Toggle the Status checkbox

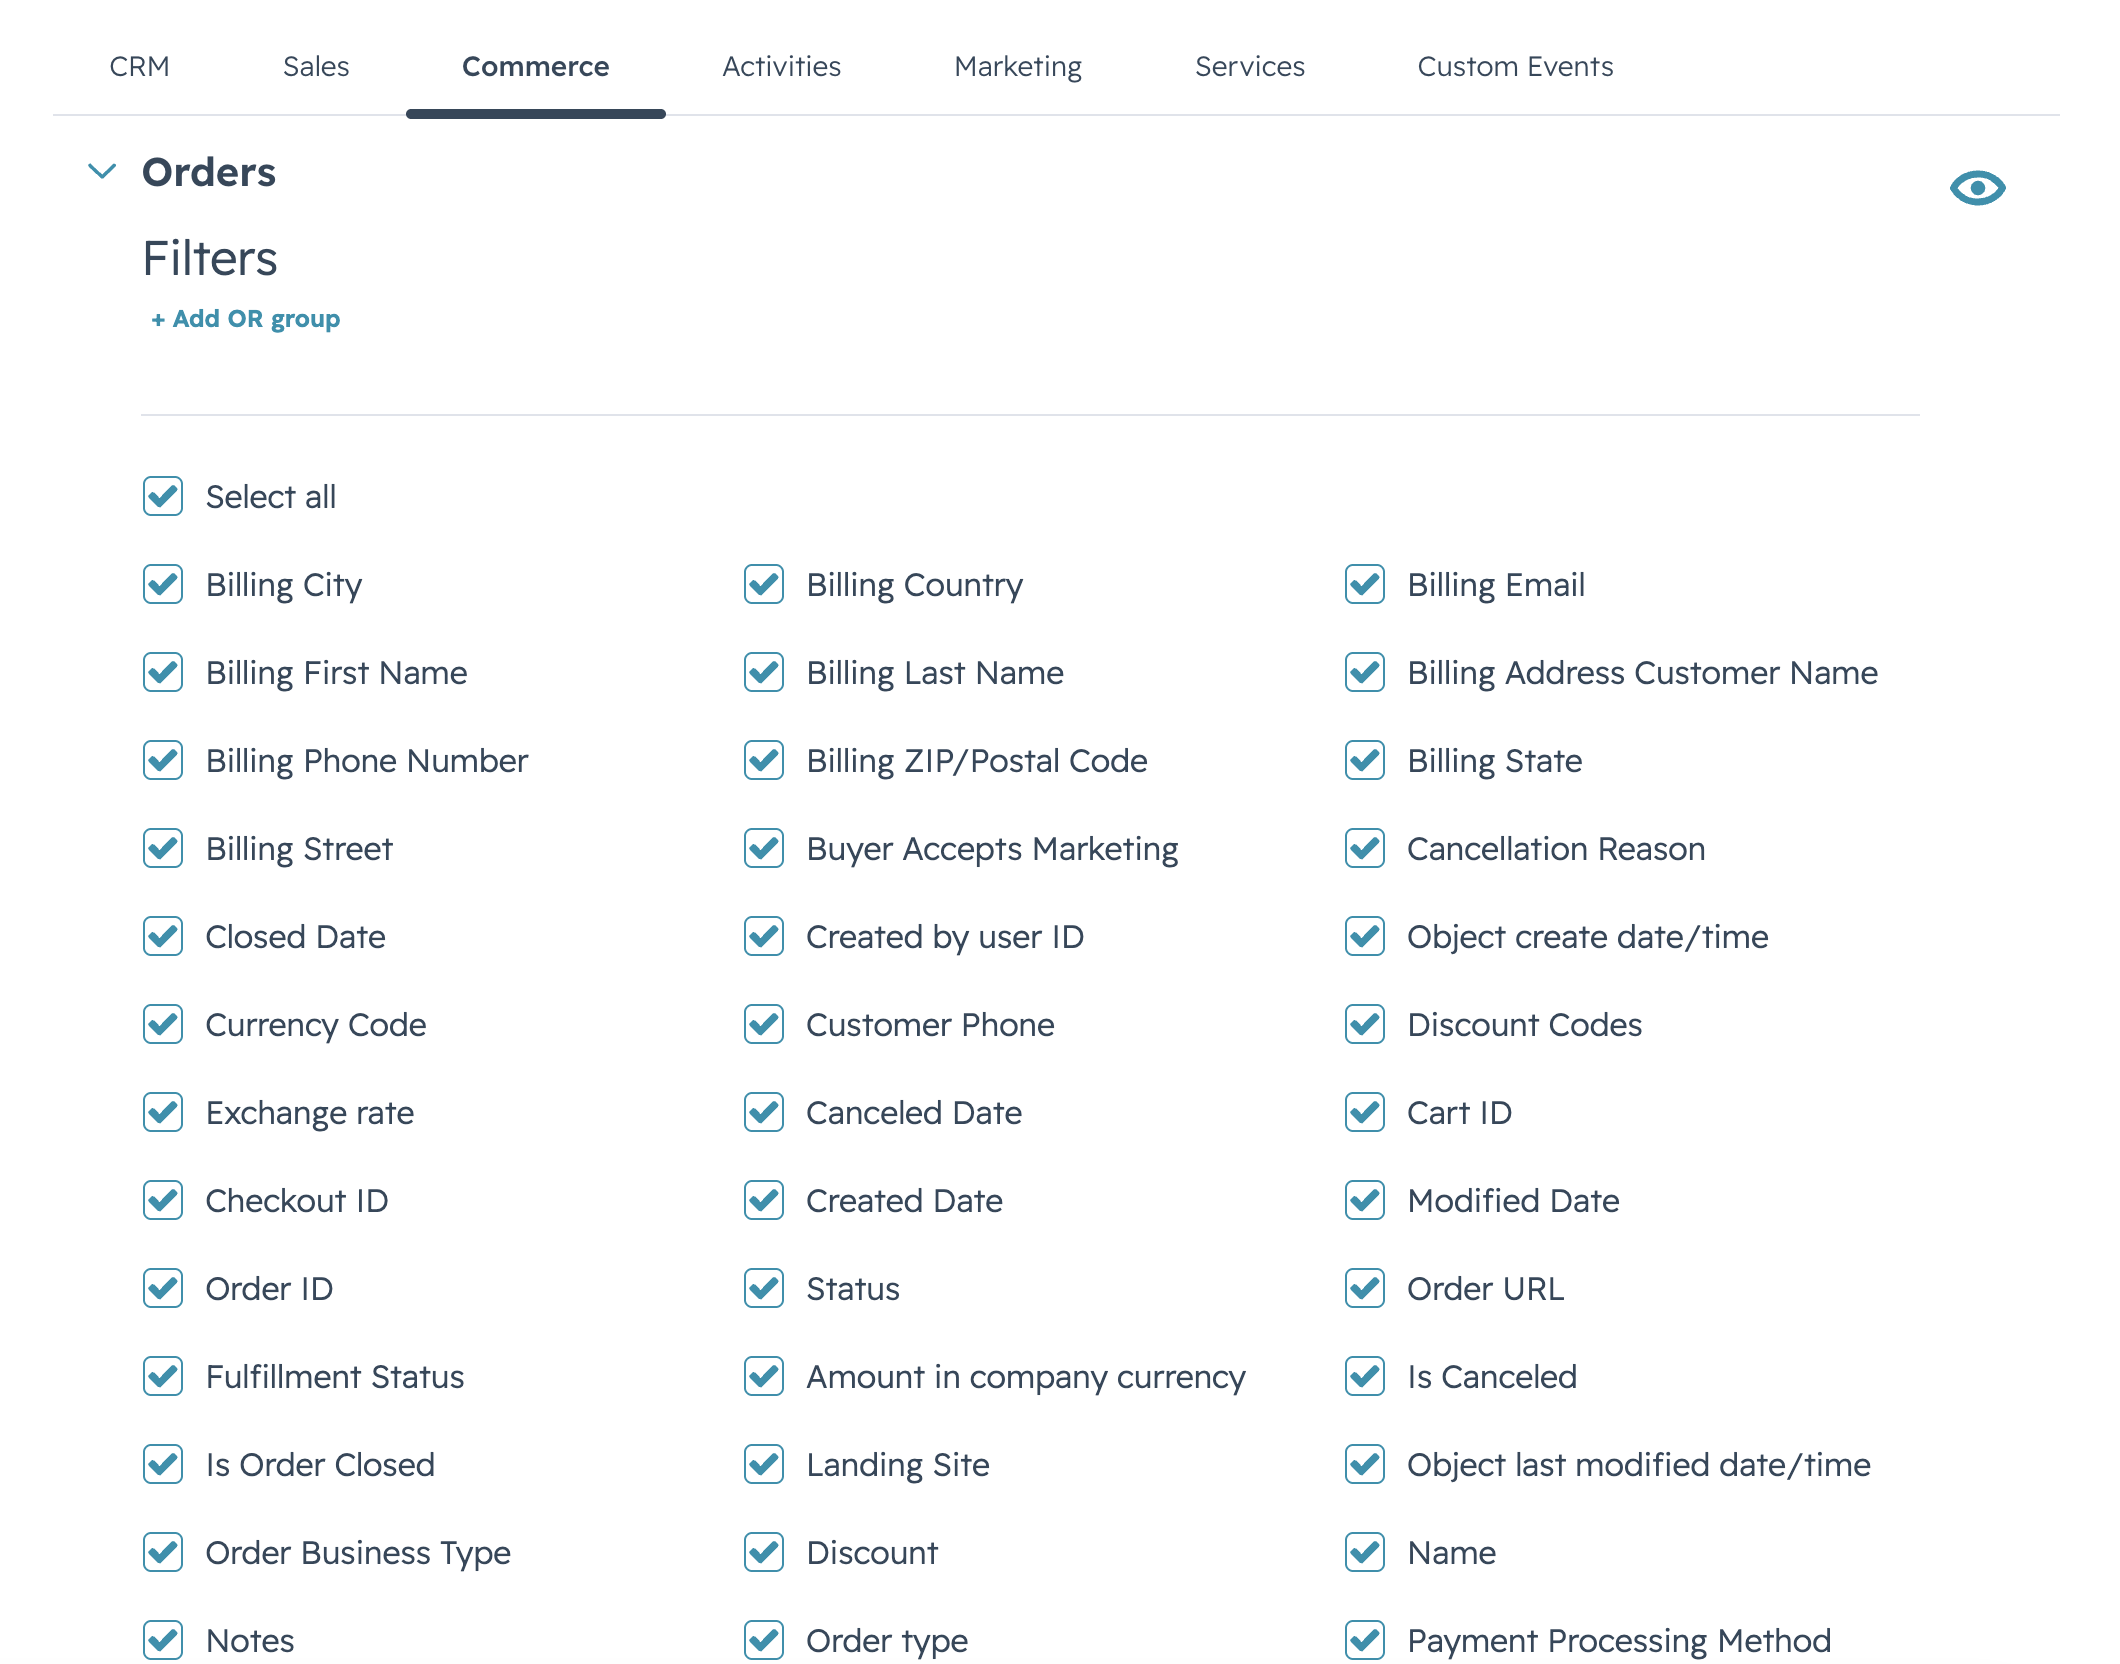coord(764,1288)
